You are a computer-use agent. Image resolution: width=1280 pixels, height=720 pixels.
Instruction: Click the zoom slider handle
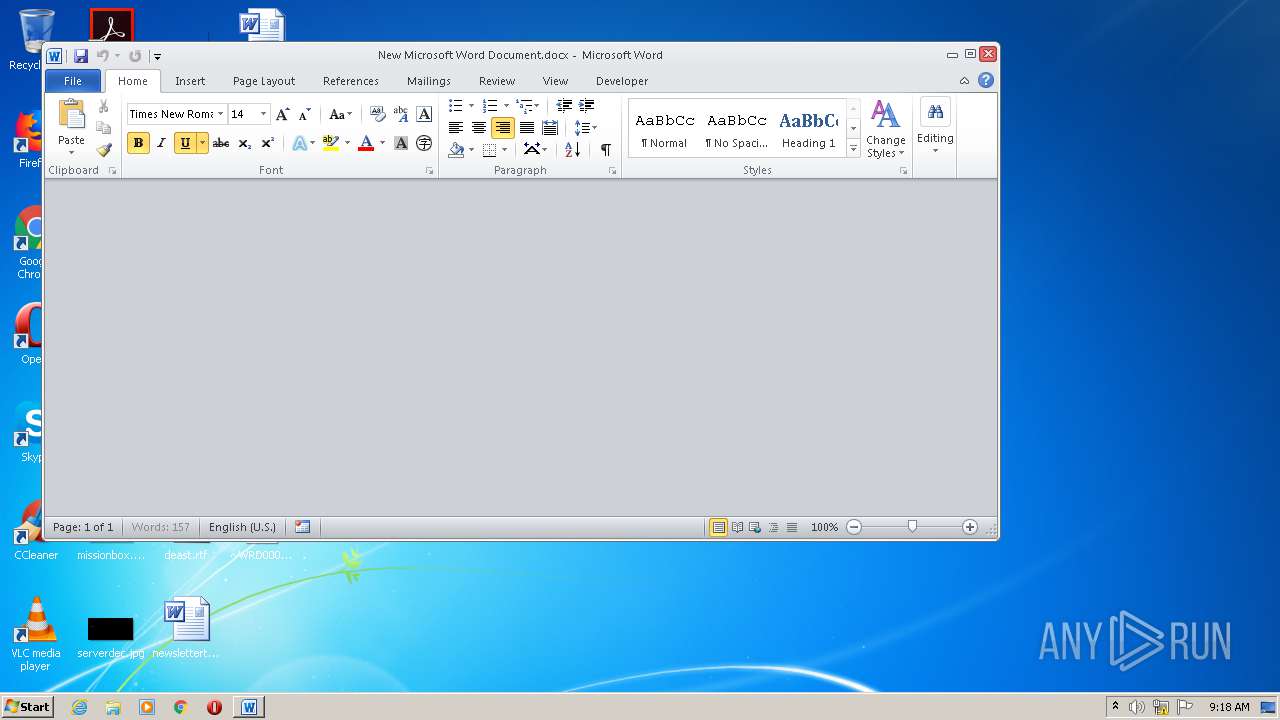[912, 526]
